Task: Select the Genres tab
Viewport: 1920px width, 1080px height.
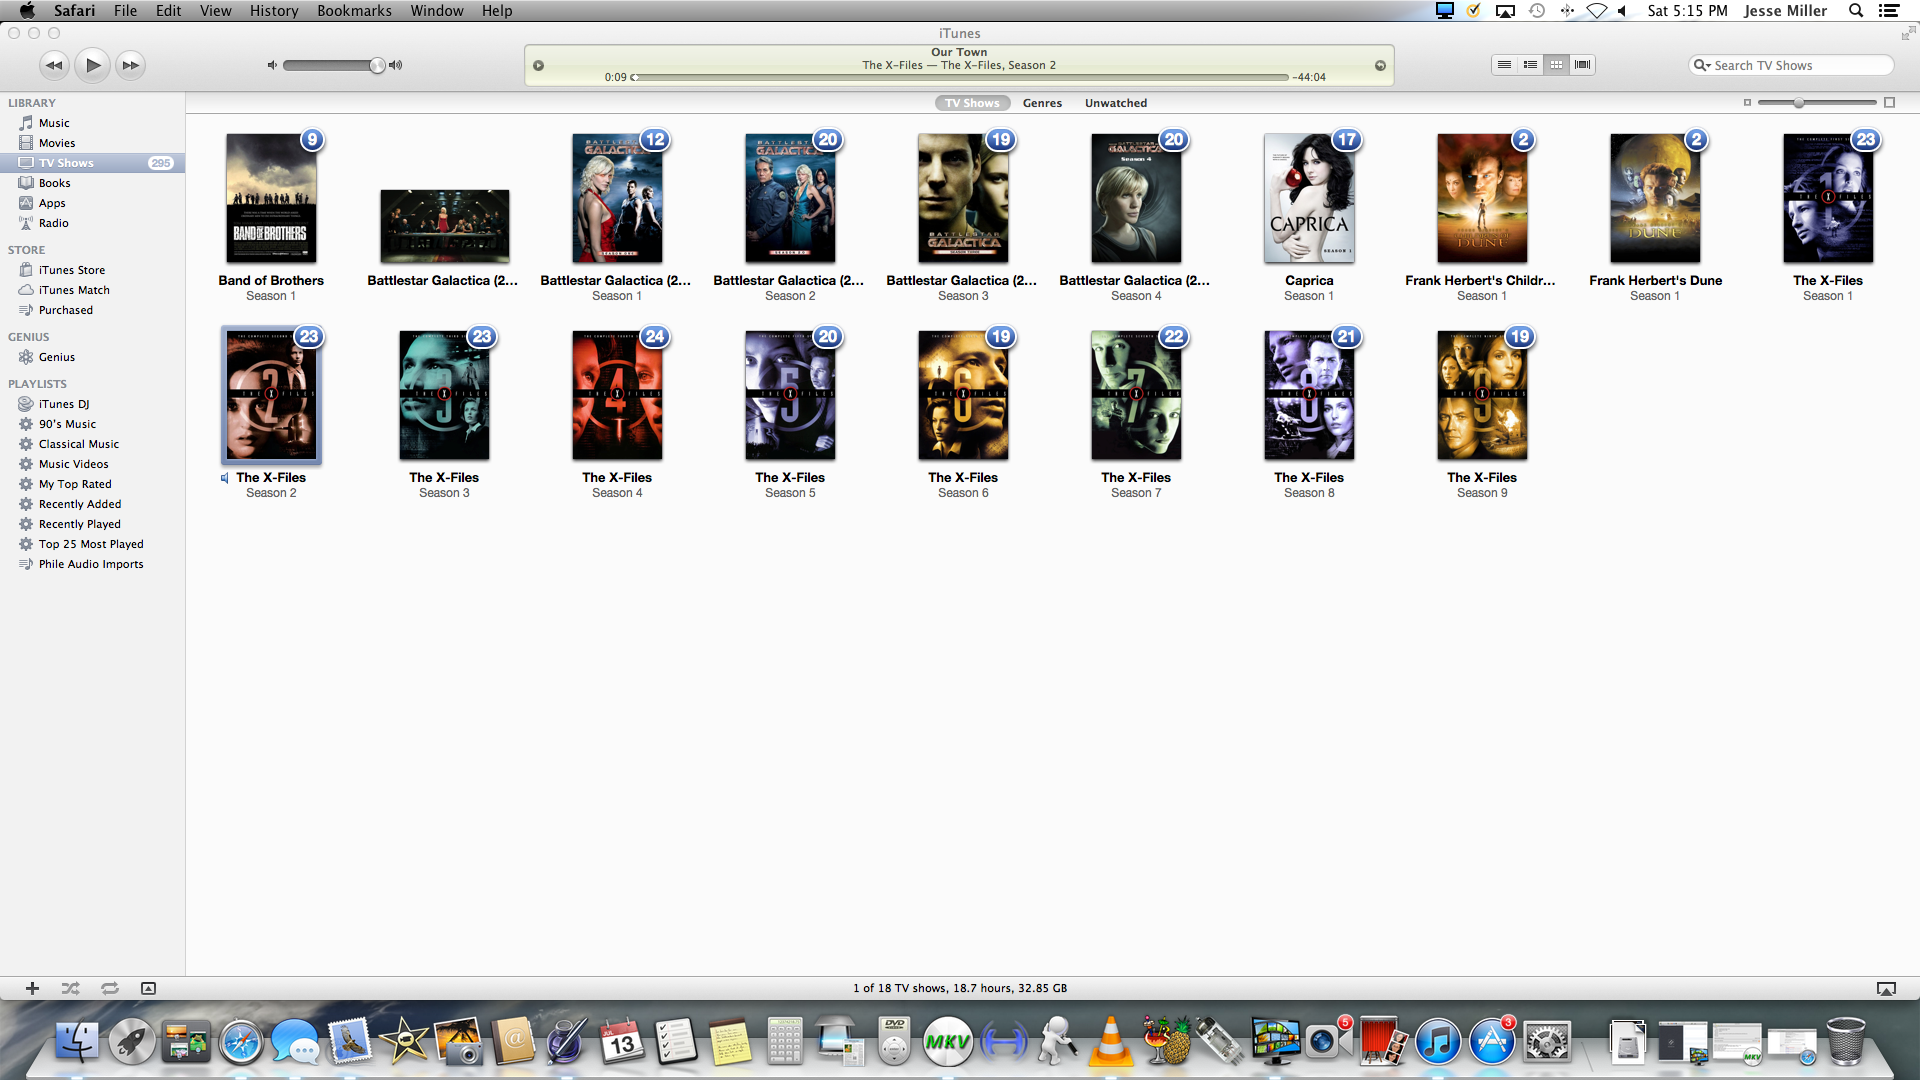Action: click(1042, 103)
